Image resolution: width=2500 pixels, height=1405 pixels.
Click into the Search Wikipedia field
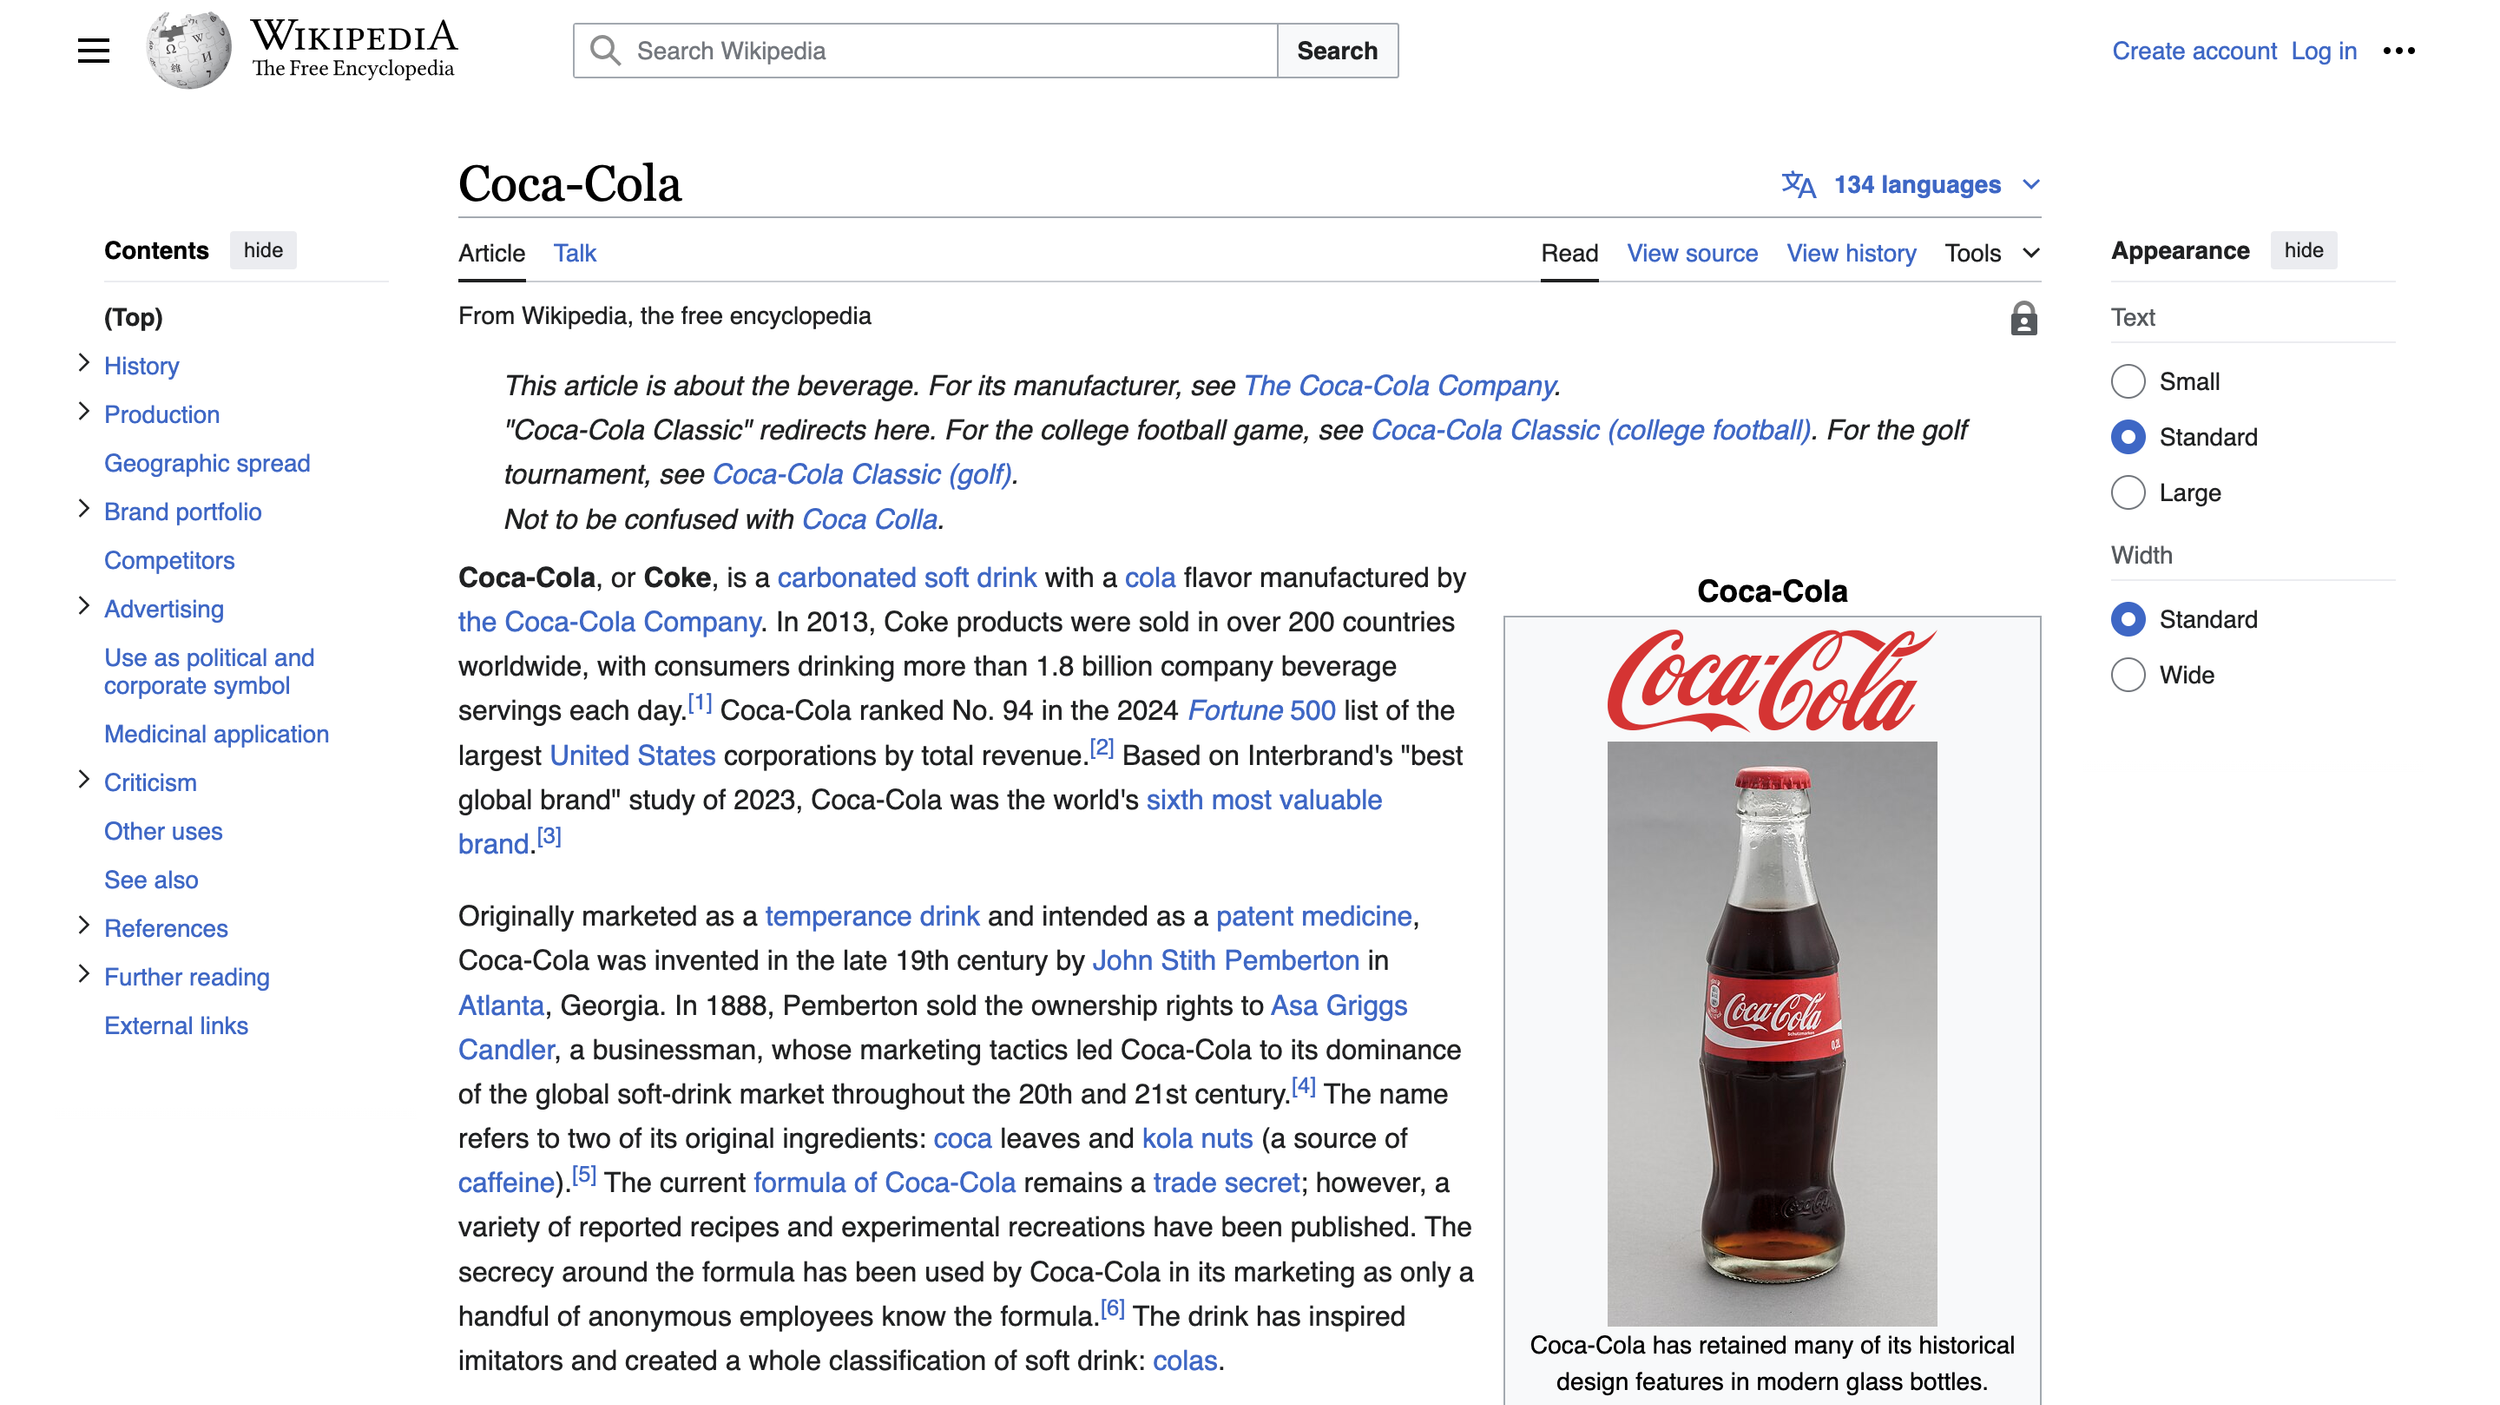pos(950,50)
